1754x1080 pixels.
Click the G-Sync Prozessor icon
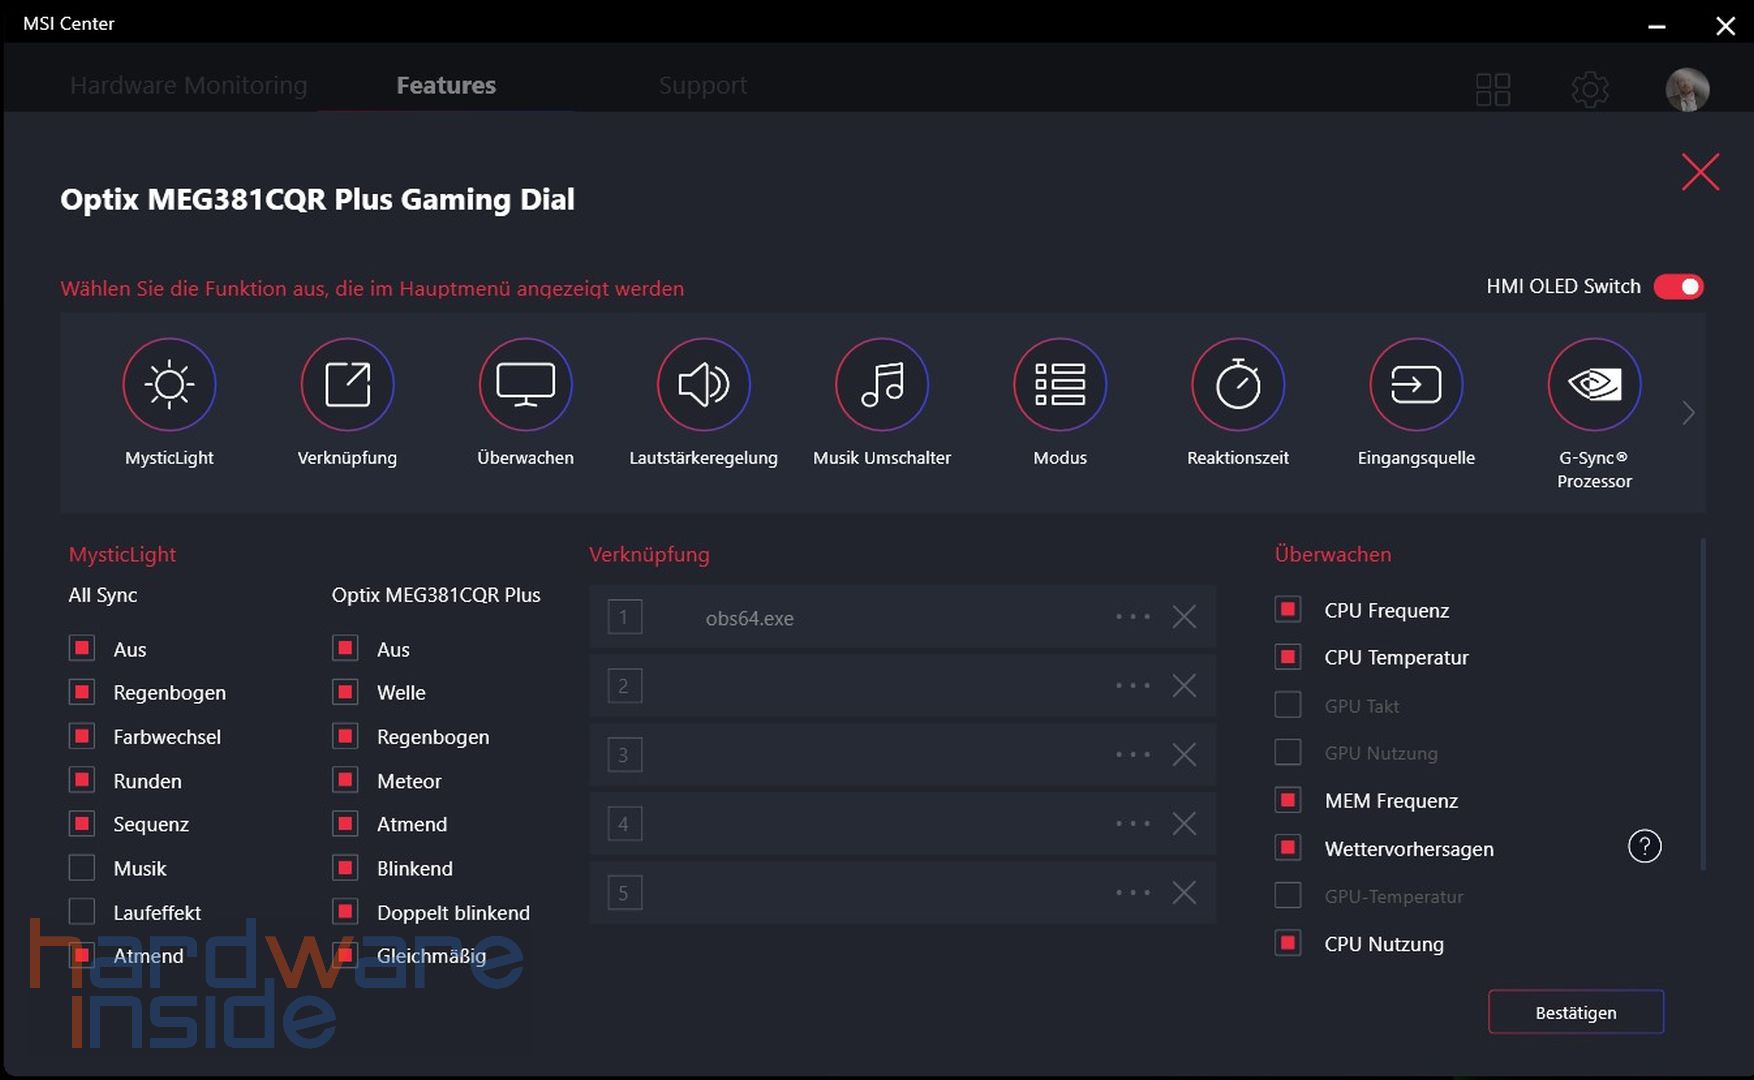1594,385
